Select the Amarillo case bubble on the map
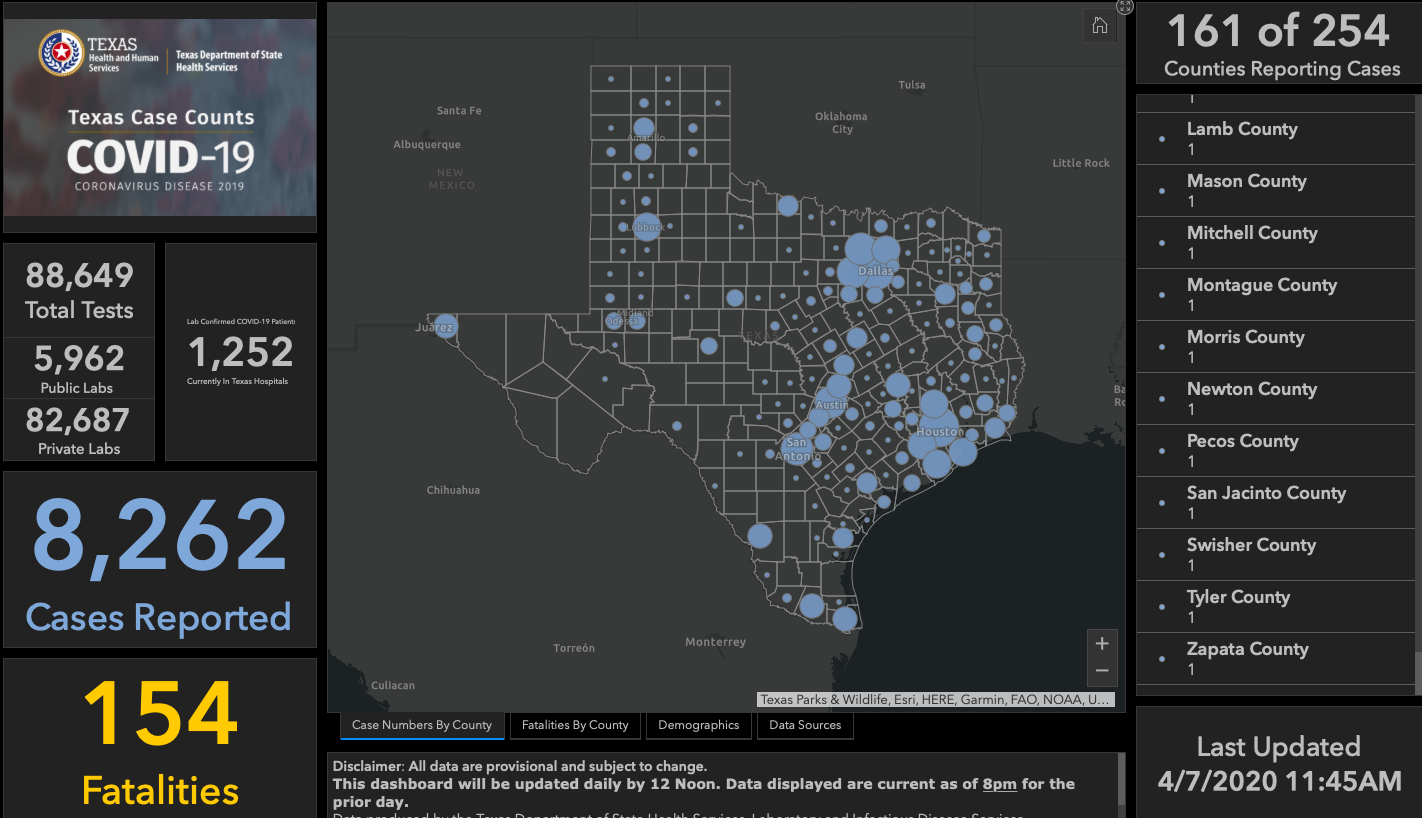The height and width of the screenshot is (818, 1422). [644, 129]
